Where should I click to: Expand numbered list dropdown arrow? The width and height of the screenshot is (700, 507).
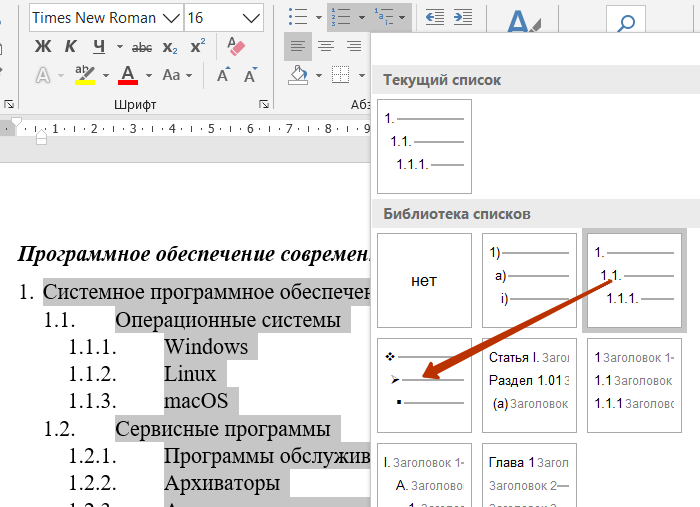(x=362, y=18)
